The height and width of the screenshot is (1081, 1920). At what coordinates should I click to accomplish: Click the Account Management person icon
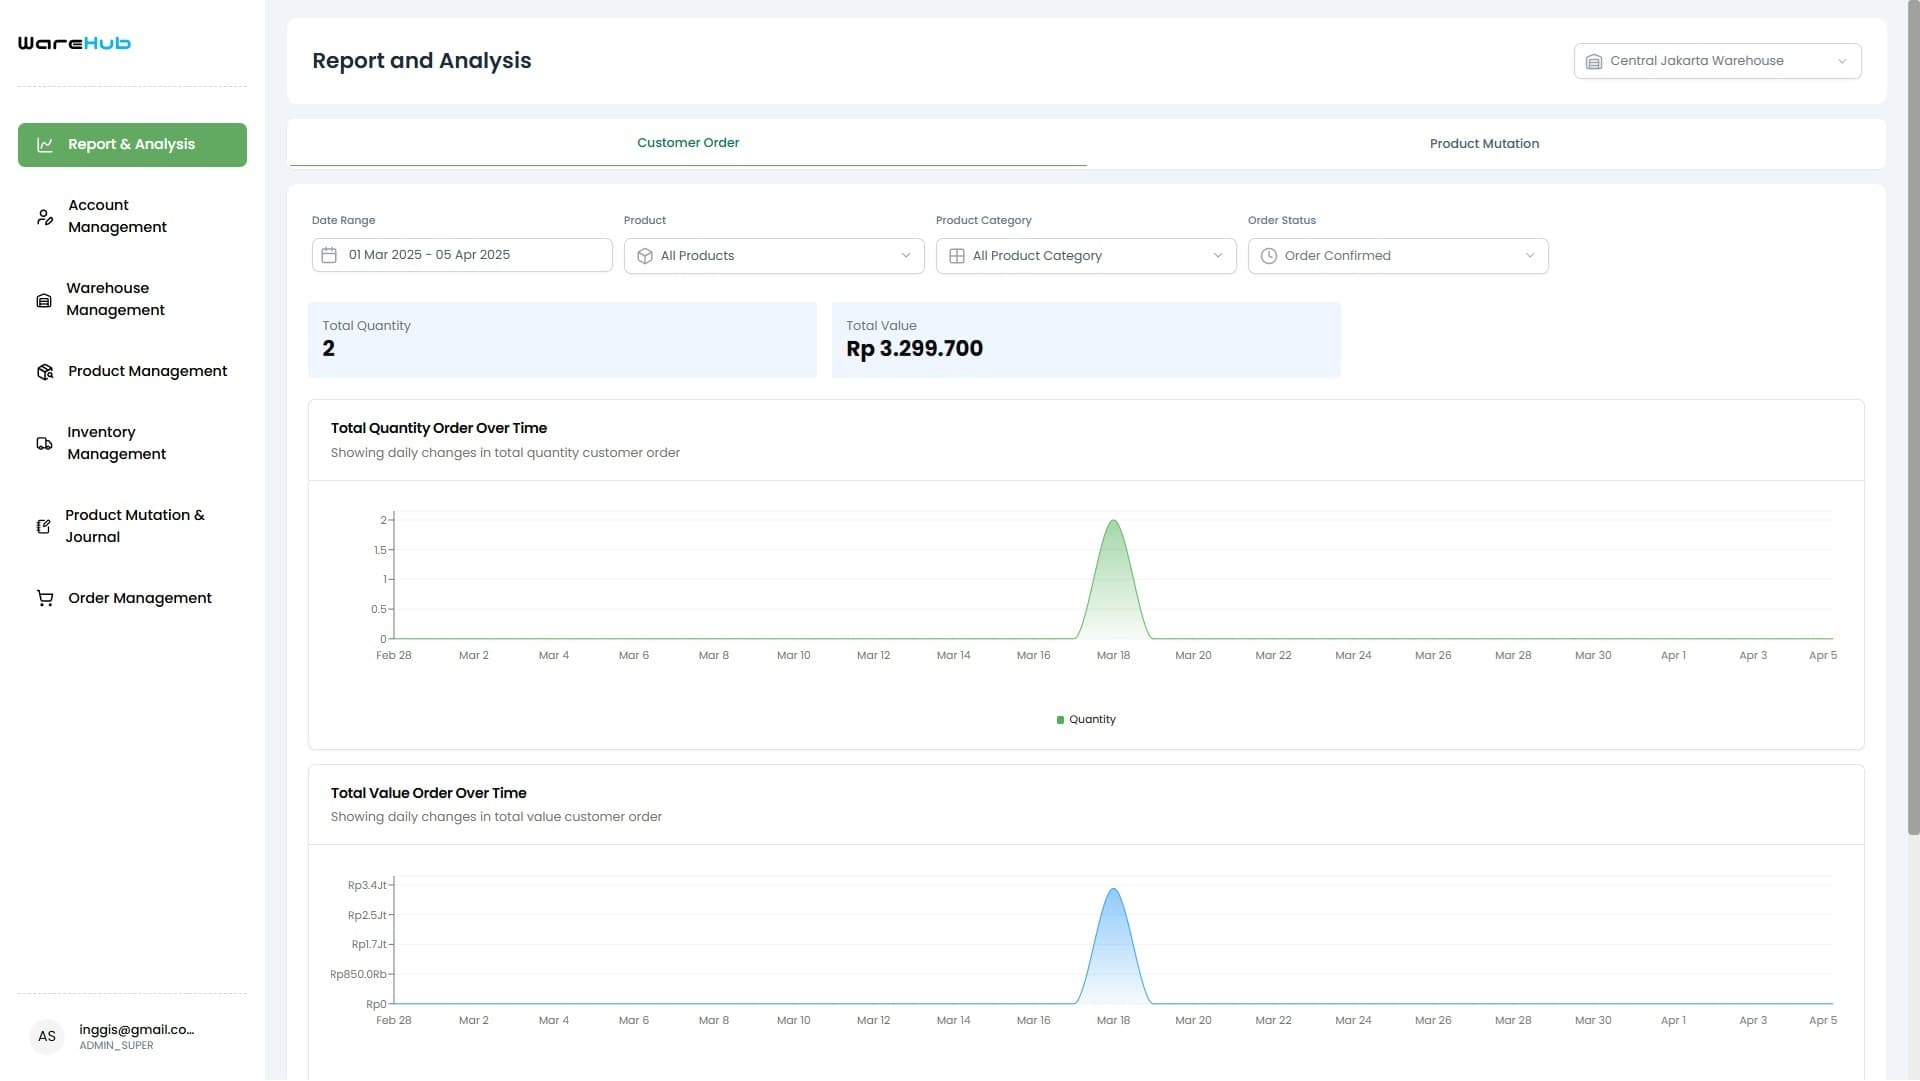(x=44, y=216)
